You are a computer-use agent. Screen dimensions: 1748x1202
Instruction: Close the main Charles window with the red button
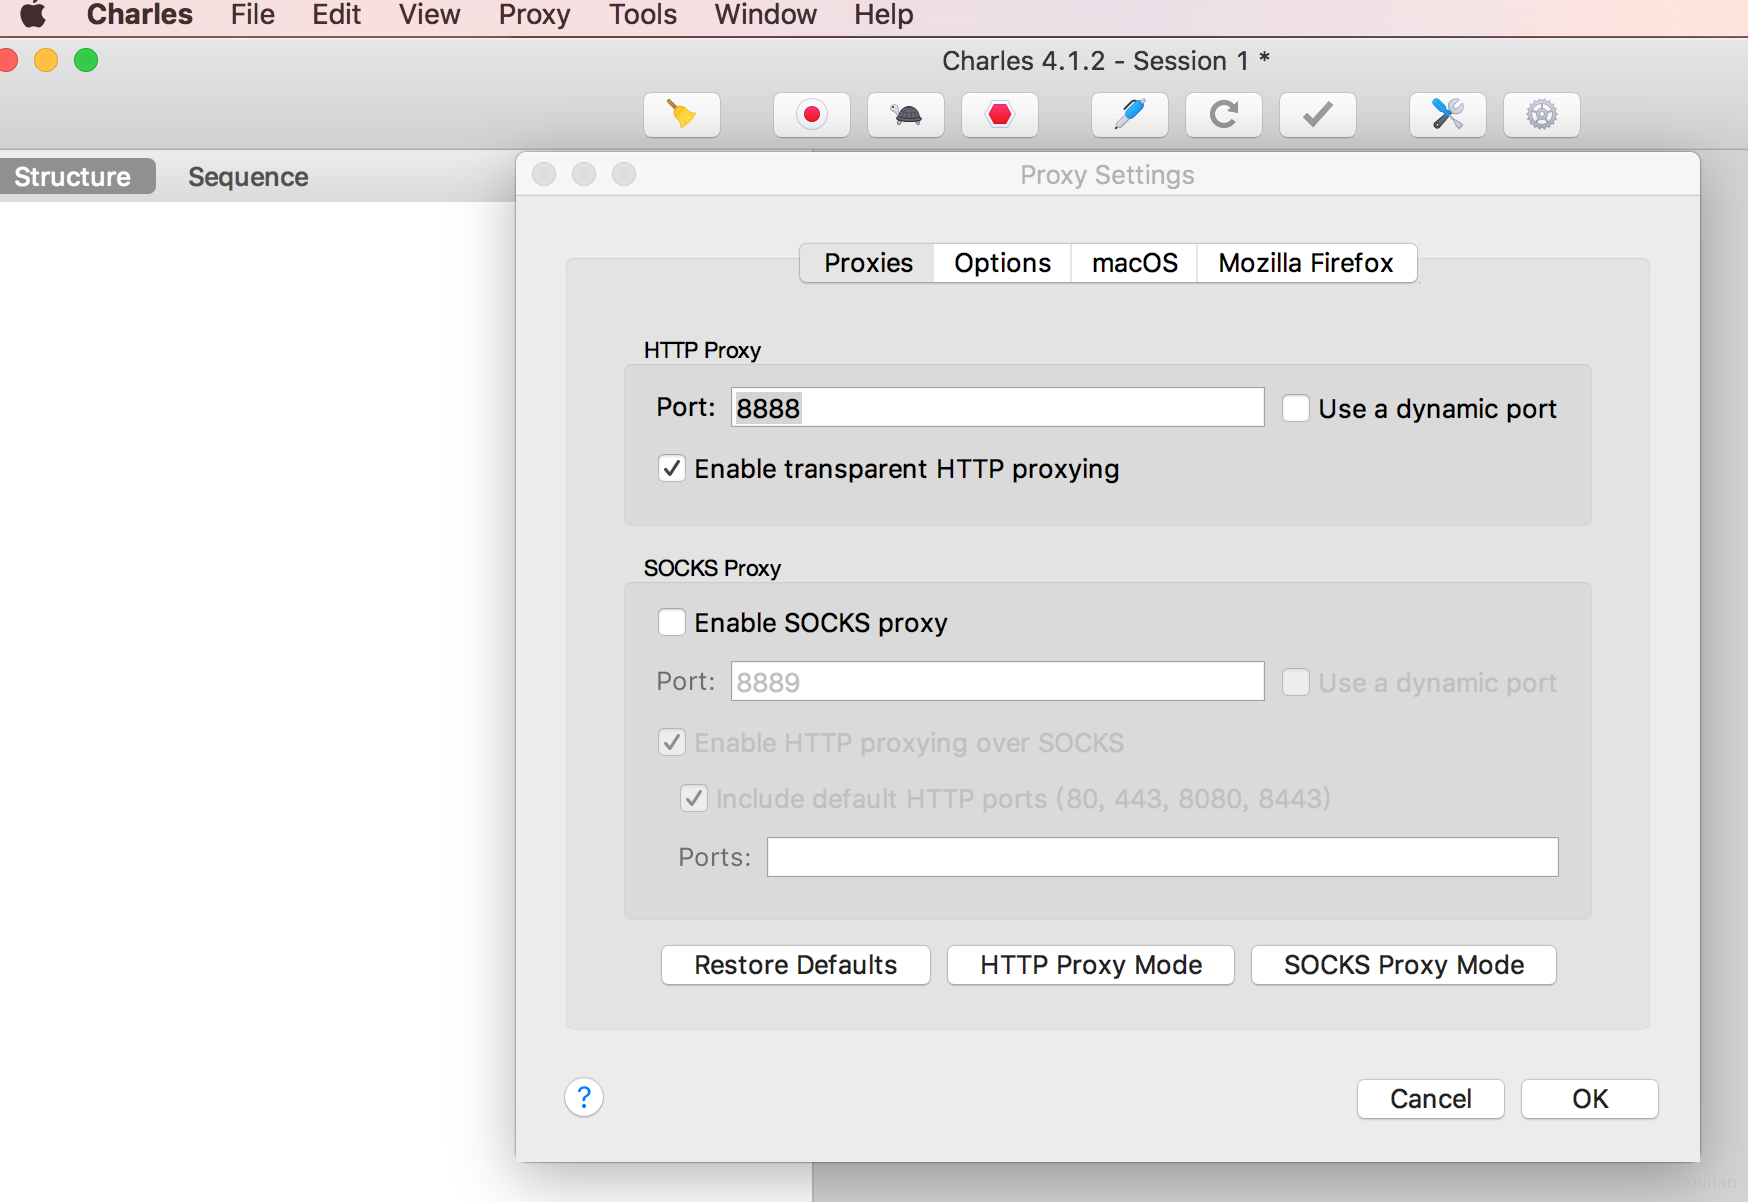(8, 60)
